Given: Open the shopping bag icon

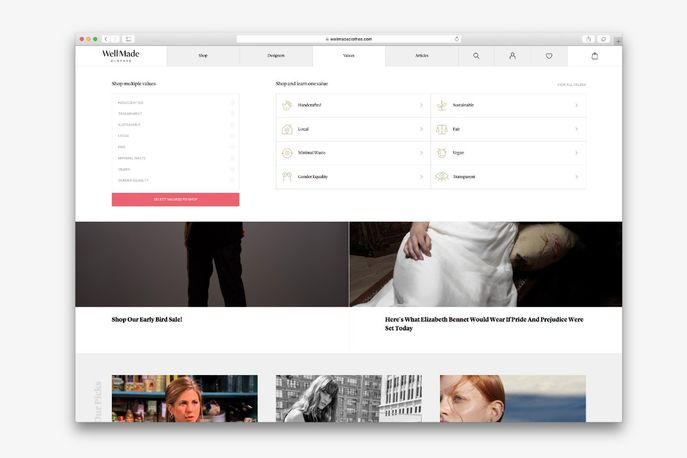Looking at the screenshot, I should point(595,56).
